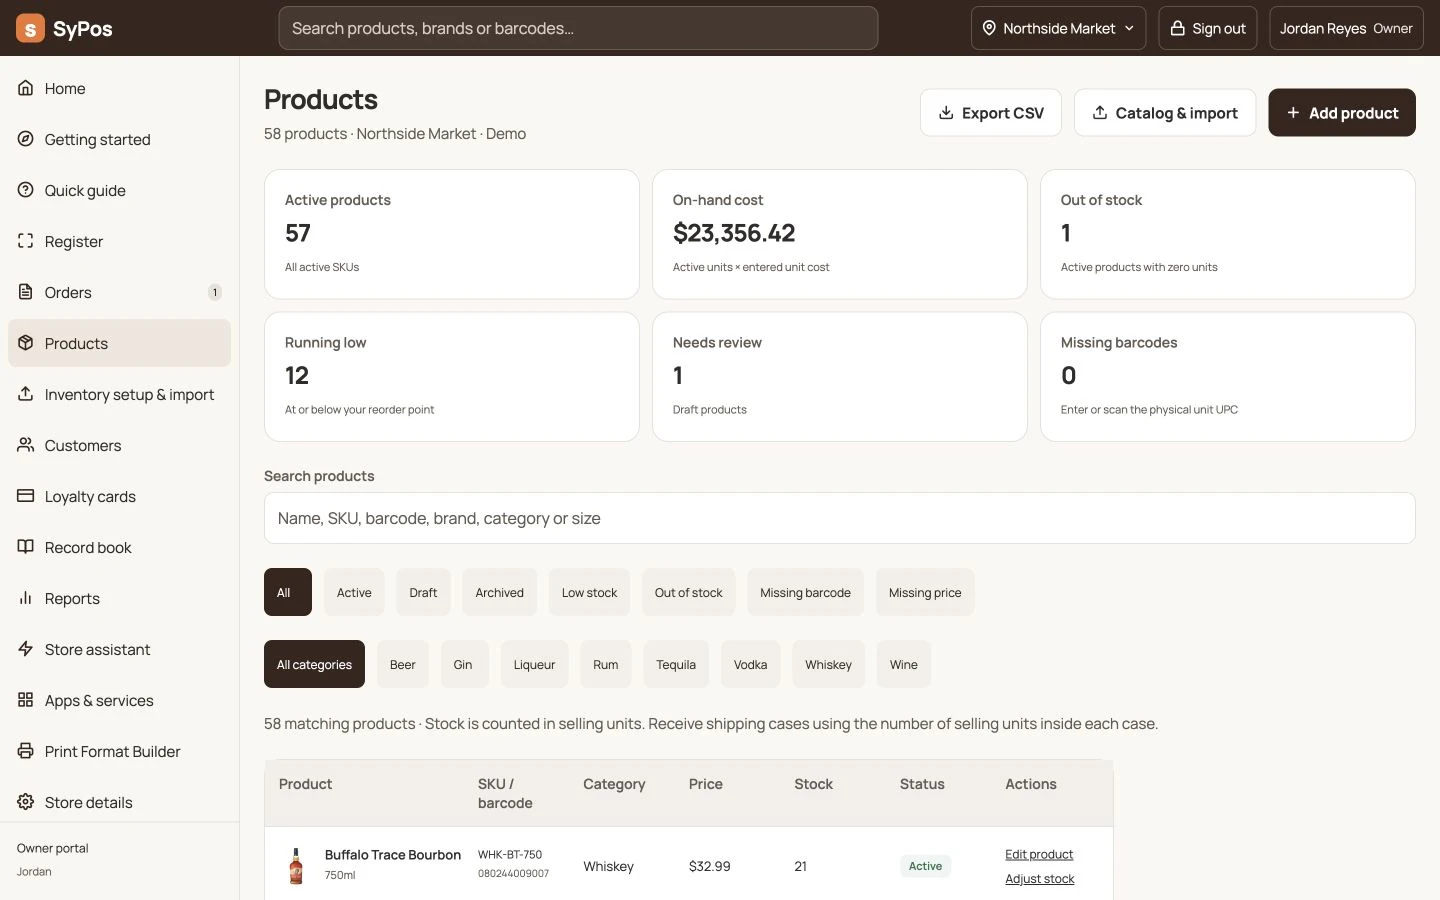
Task: Sign out of the account
Action: pyautogui.click(x=1208, y=28)
